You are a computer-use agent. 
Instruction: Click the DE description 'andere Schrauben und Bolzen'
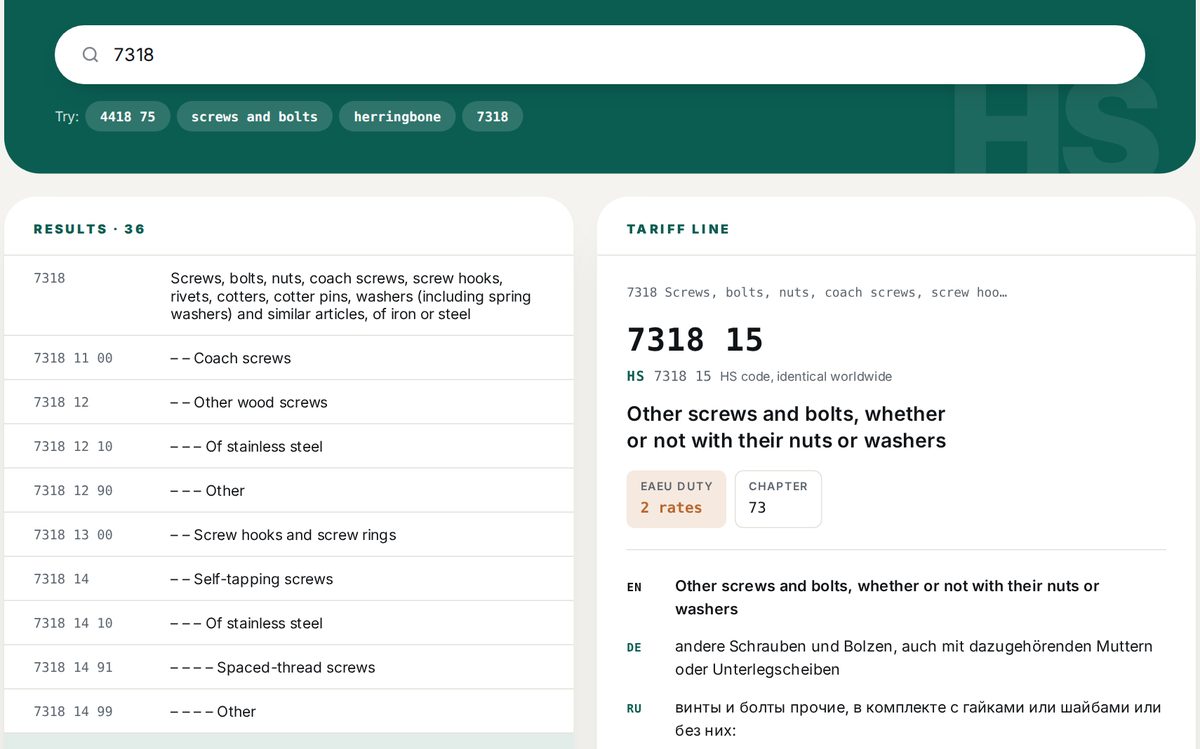914,658
